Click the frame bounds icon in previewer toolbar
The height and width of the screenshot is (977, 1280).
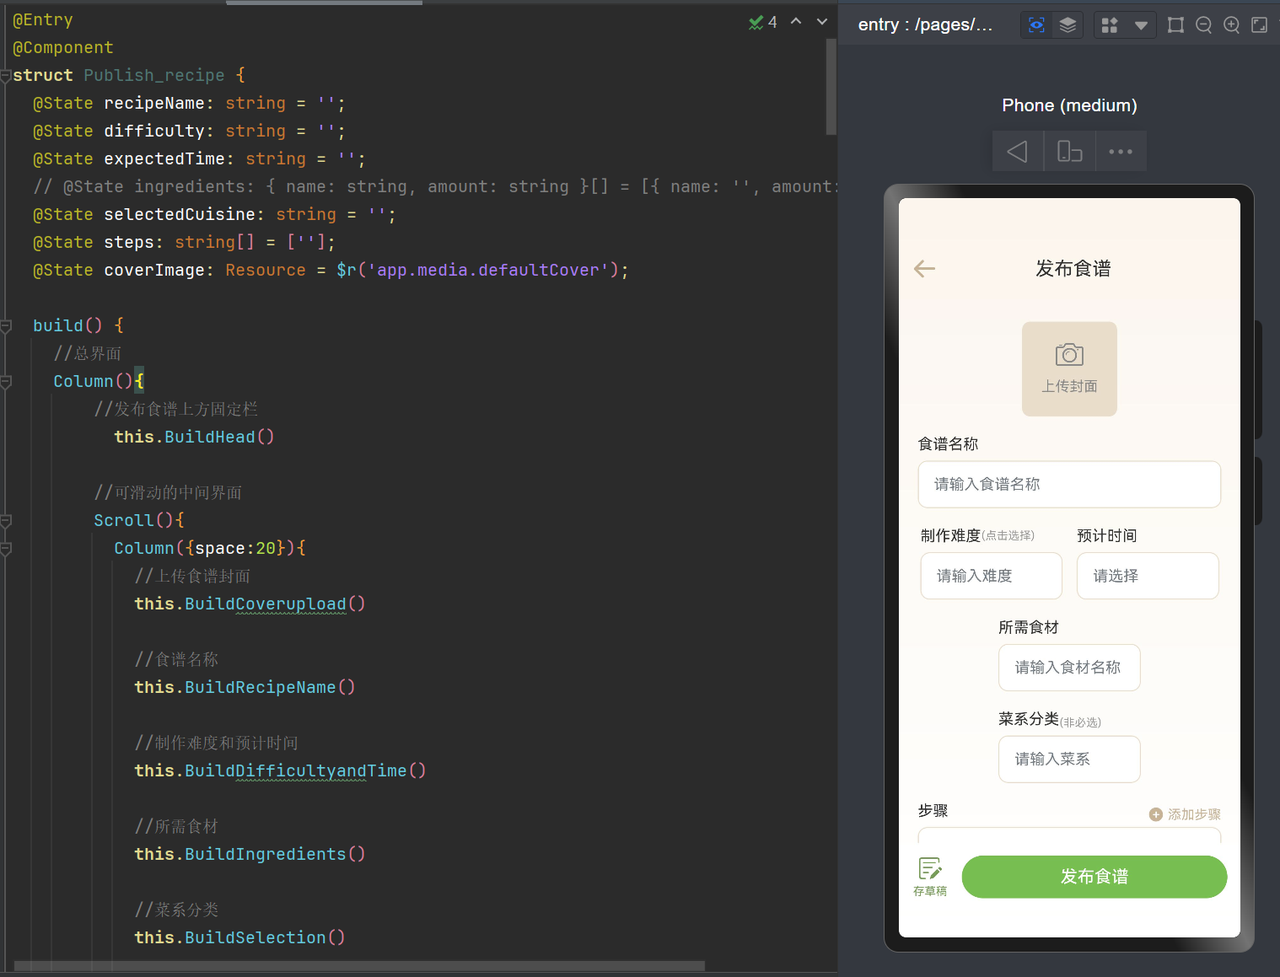(x=1176, y=25)
